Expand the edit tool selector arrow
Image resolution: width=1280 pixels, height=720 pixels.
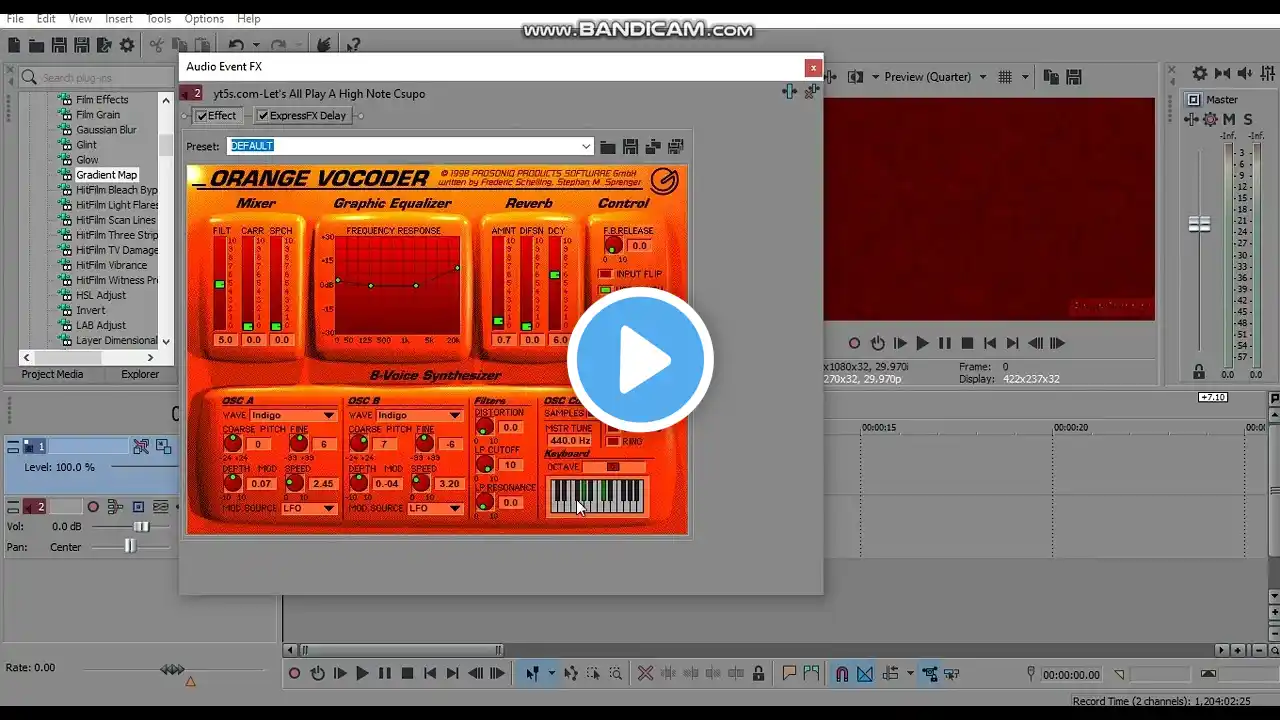click(551, 674)
